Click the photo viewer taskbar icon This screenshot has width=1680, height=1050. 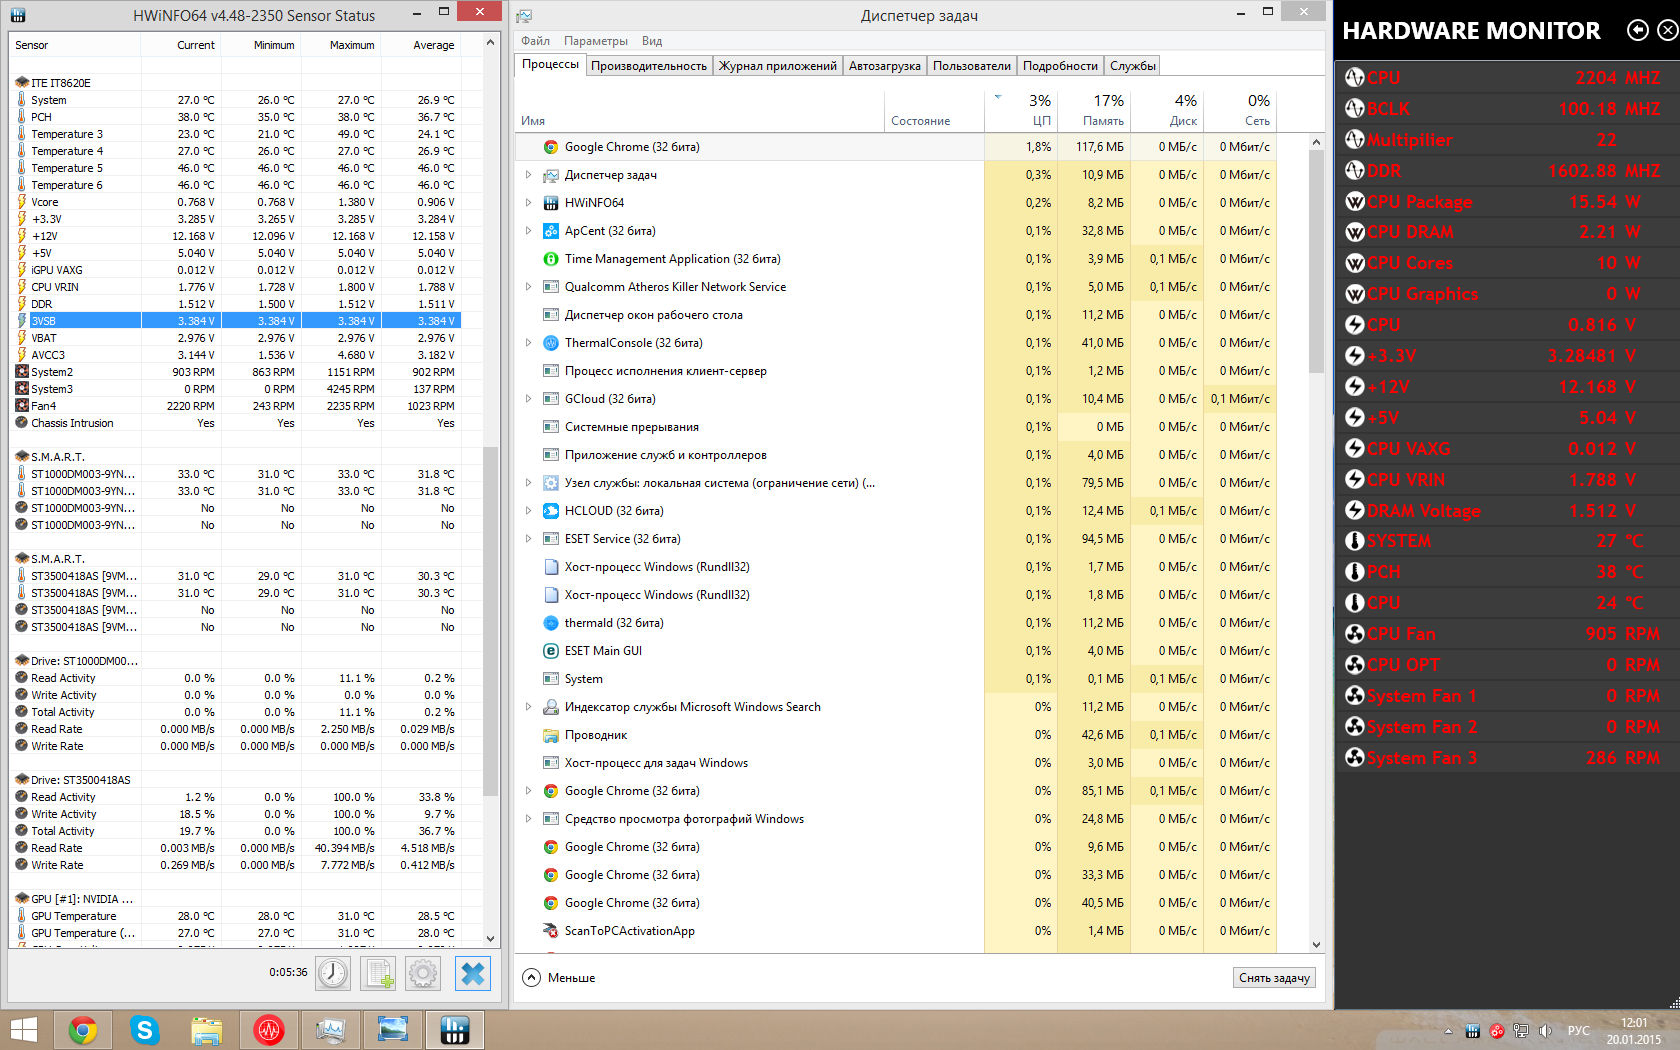tap(393, 1030)
